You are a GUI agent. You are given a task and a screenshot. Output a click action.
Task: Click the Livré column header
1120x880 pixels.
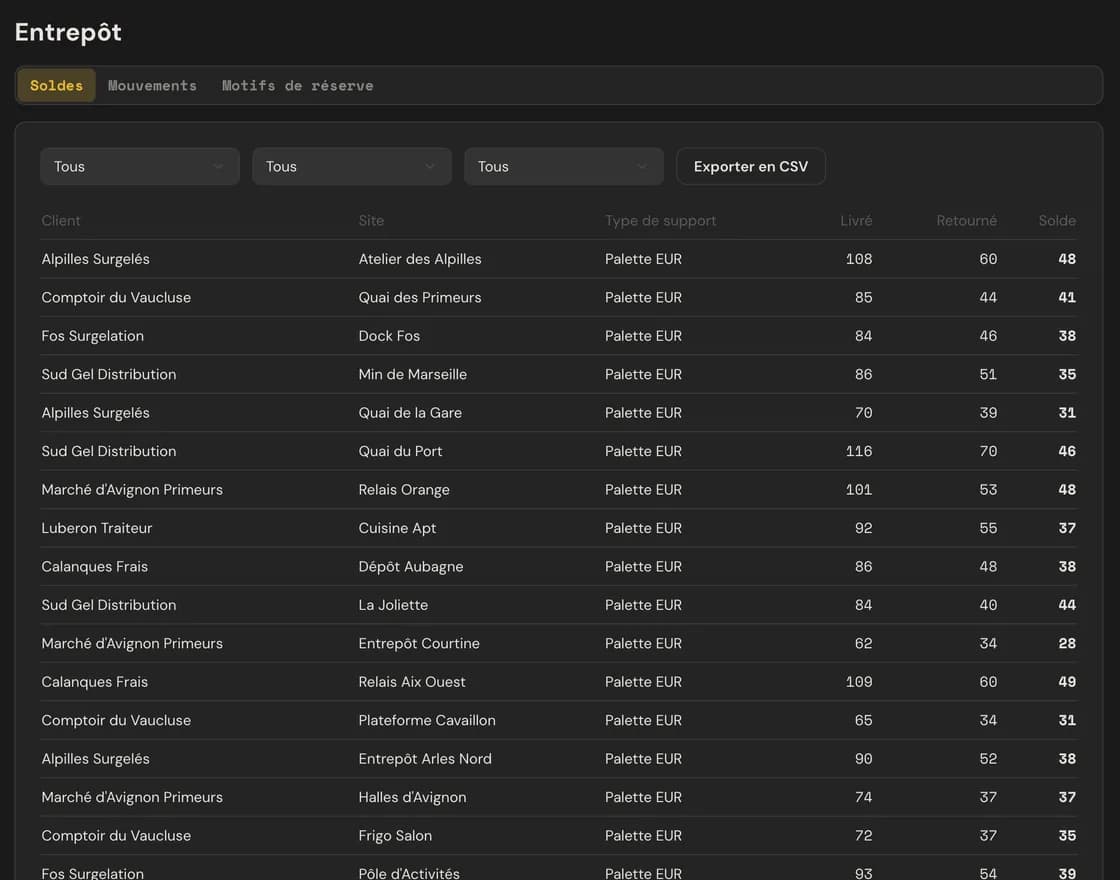[x=856, y=221]
